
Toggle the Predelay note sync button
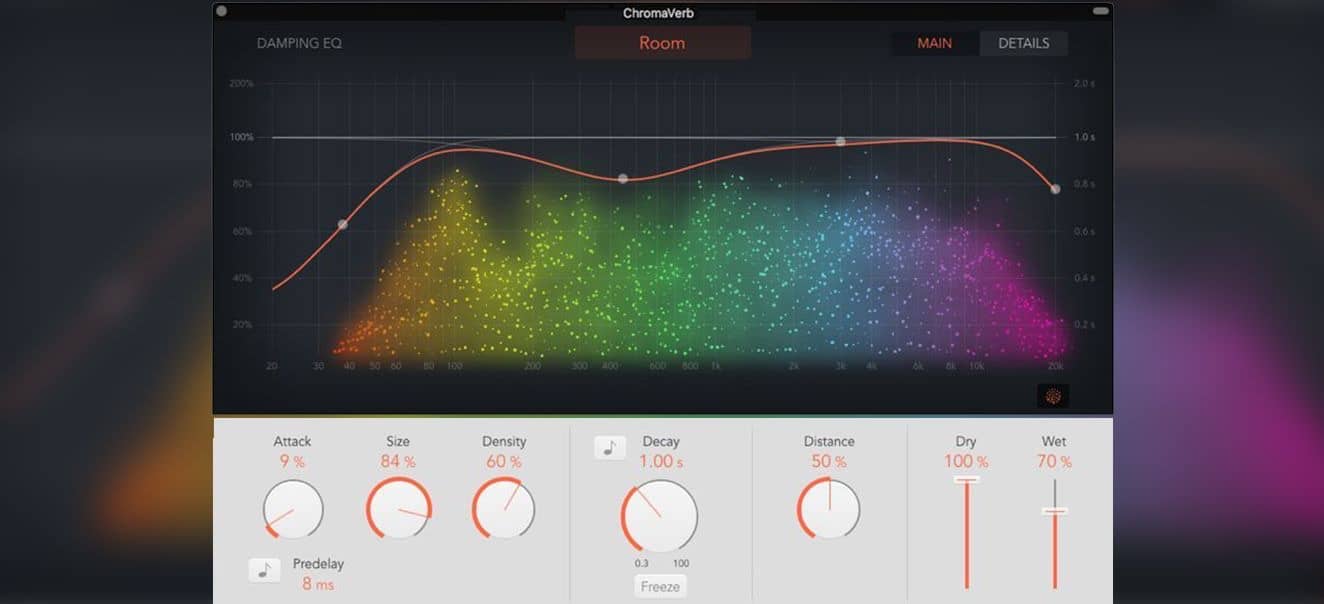[264, 570]
